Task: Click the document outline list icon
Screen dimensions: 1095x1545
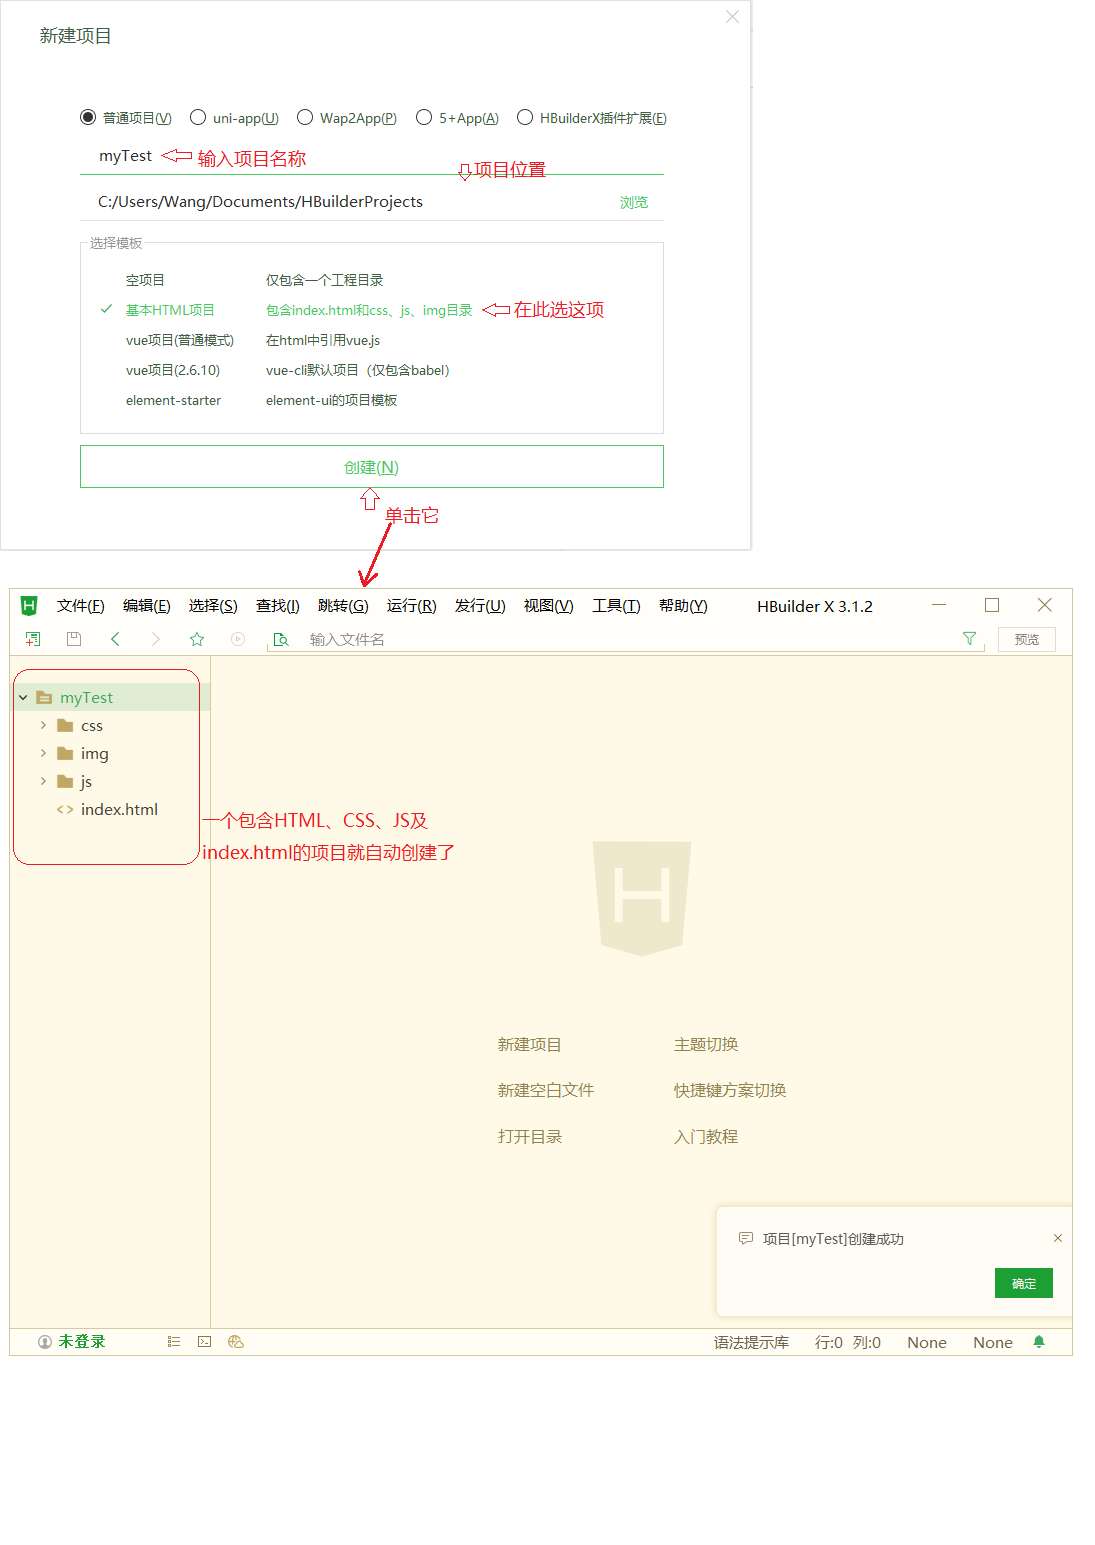Action: click(x=174, y=1342)
